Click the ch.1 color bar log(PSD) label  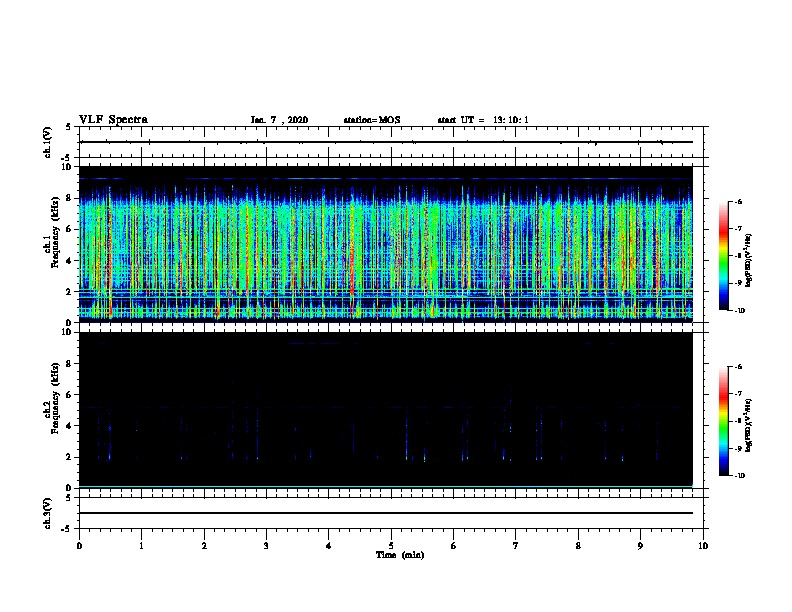tap(749, 261)
